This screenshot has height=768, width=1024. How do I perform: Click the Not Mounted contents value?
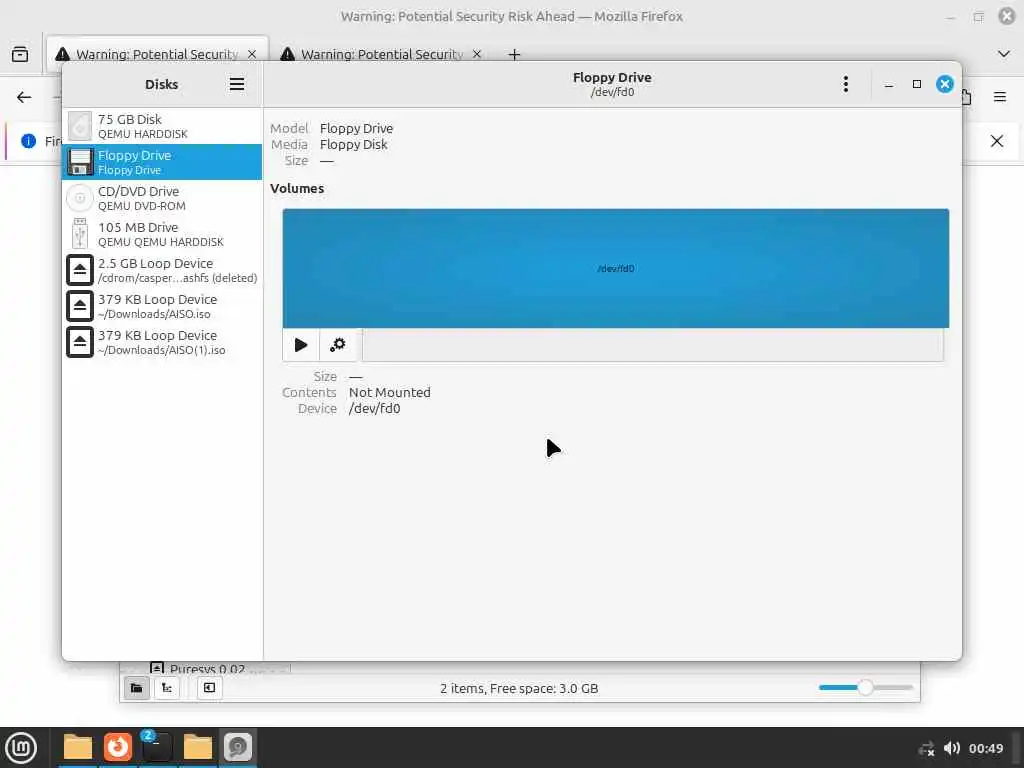tap(389, 392)
